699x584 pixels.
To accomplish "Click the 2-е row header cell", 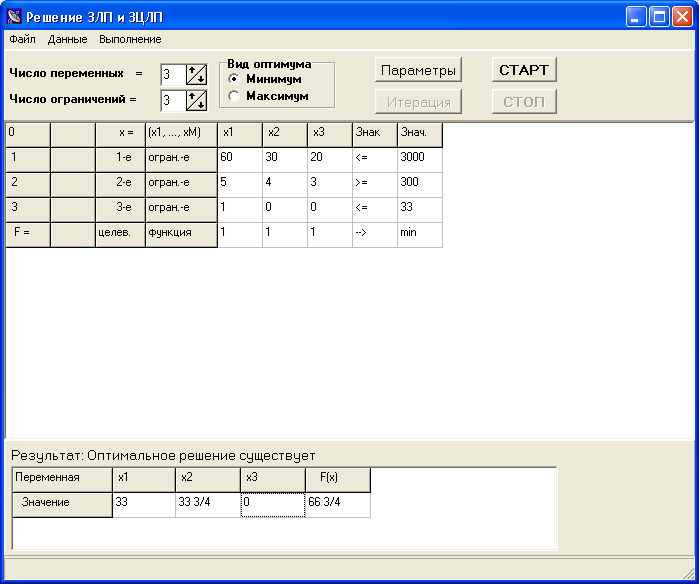I will click(120, 185).
